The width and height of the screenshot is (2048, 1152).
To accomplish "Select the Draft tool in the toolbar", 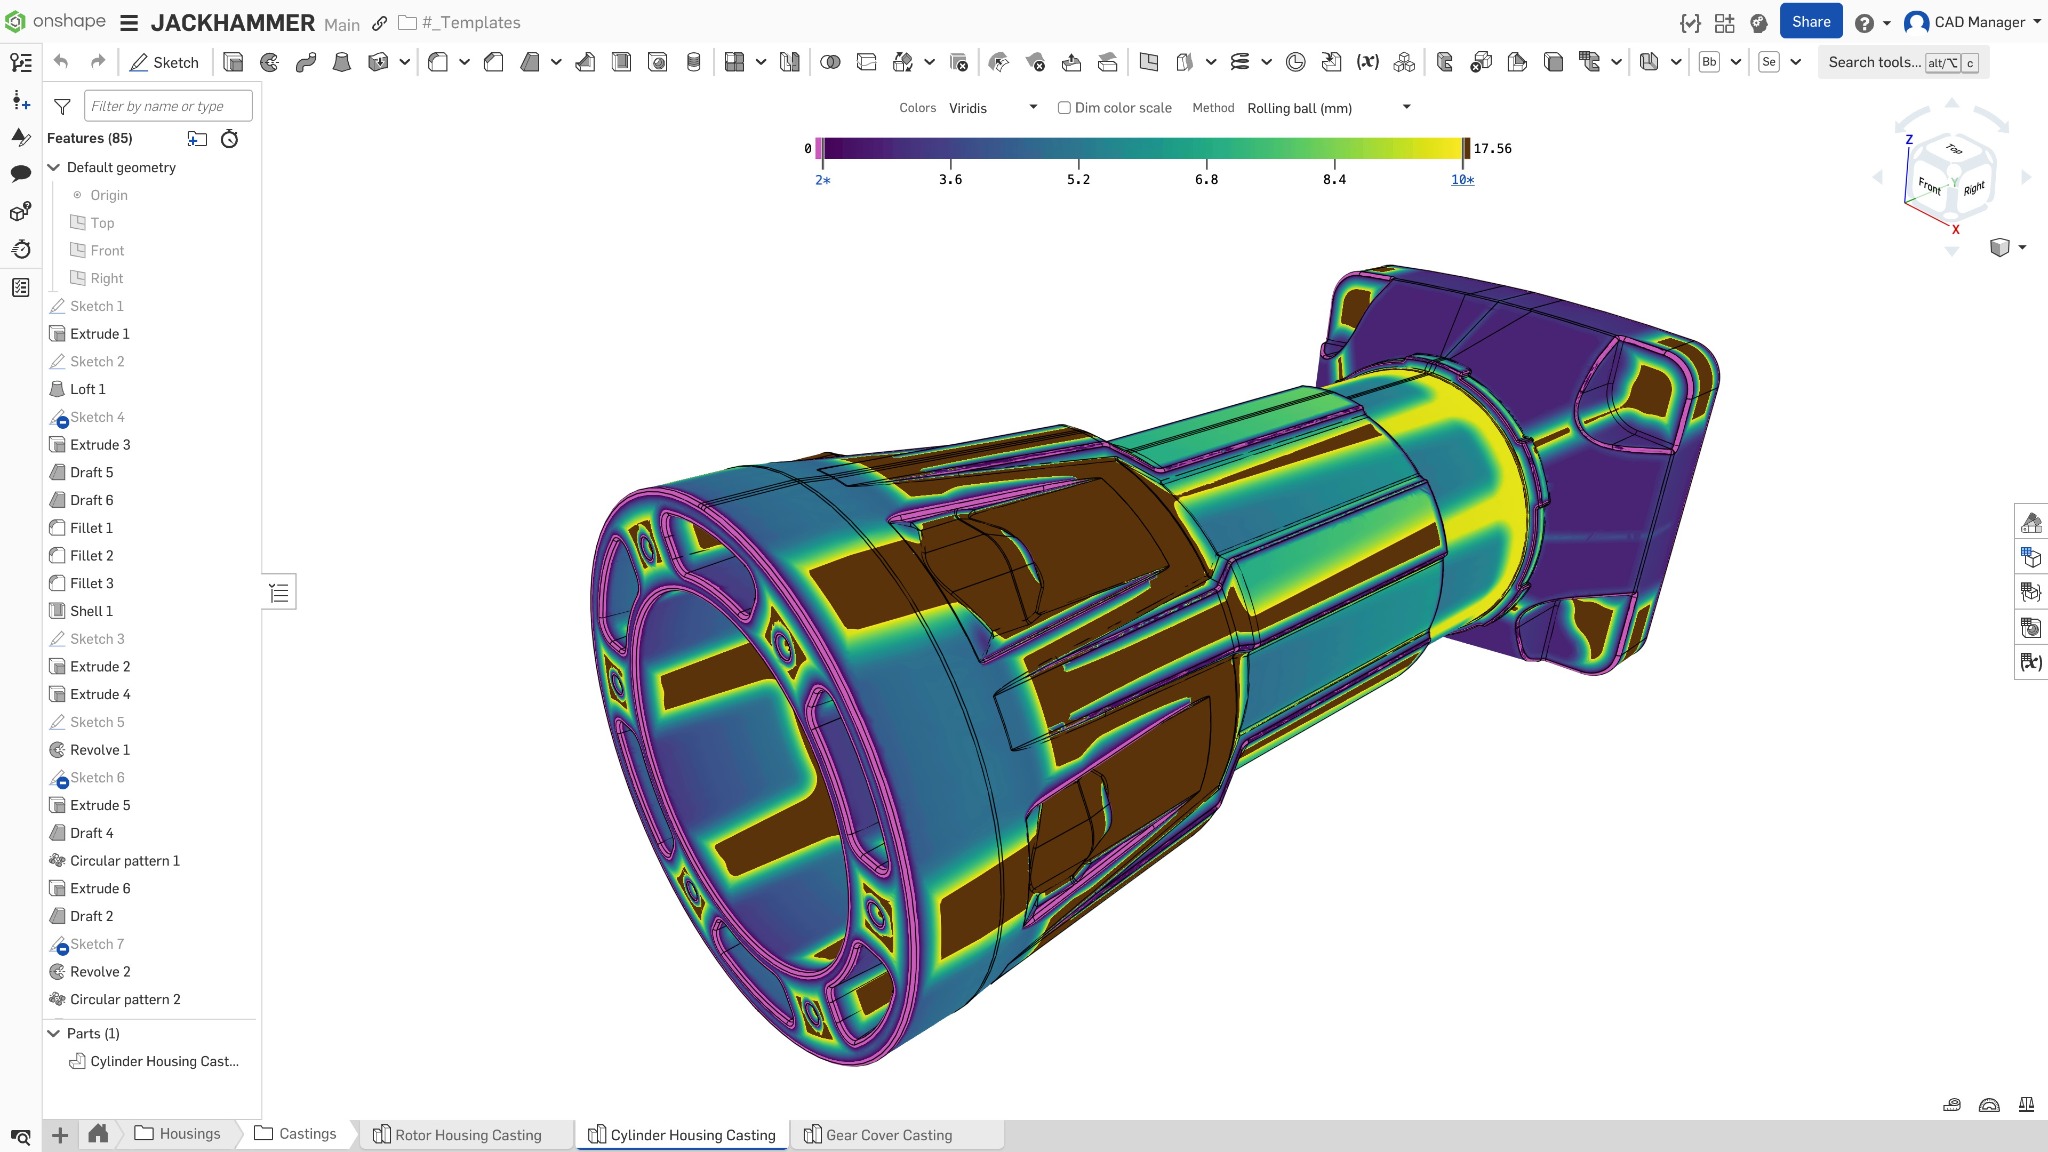I will (530, 62).
